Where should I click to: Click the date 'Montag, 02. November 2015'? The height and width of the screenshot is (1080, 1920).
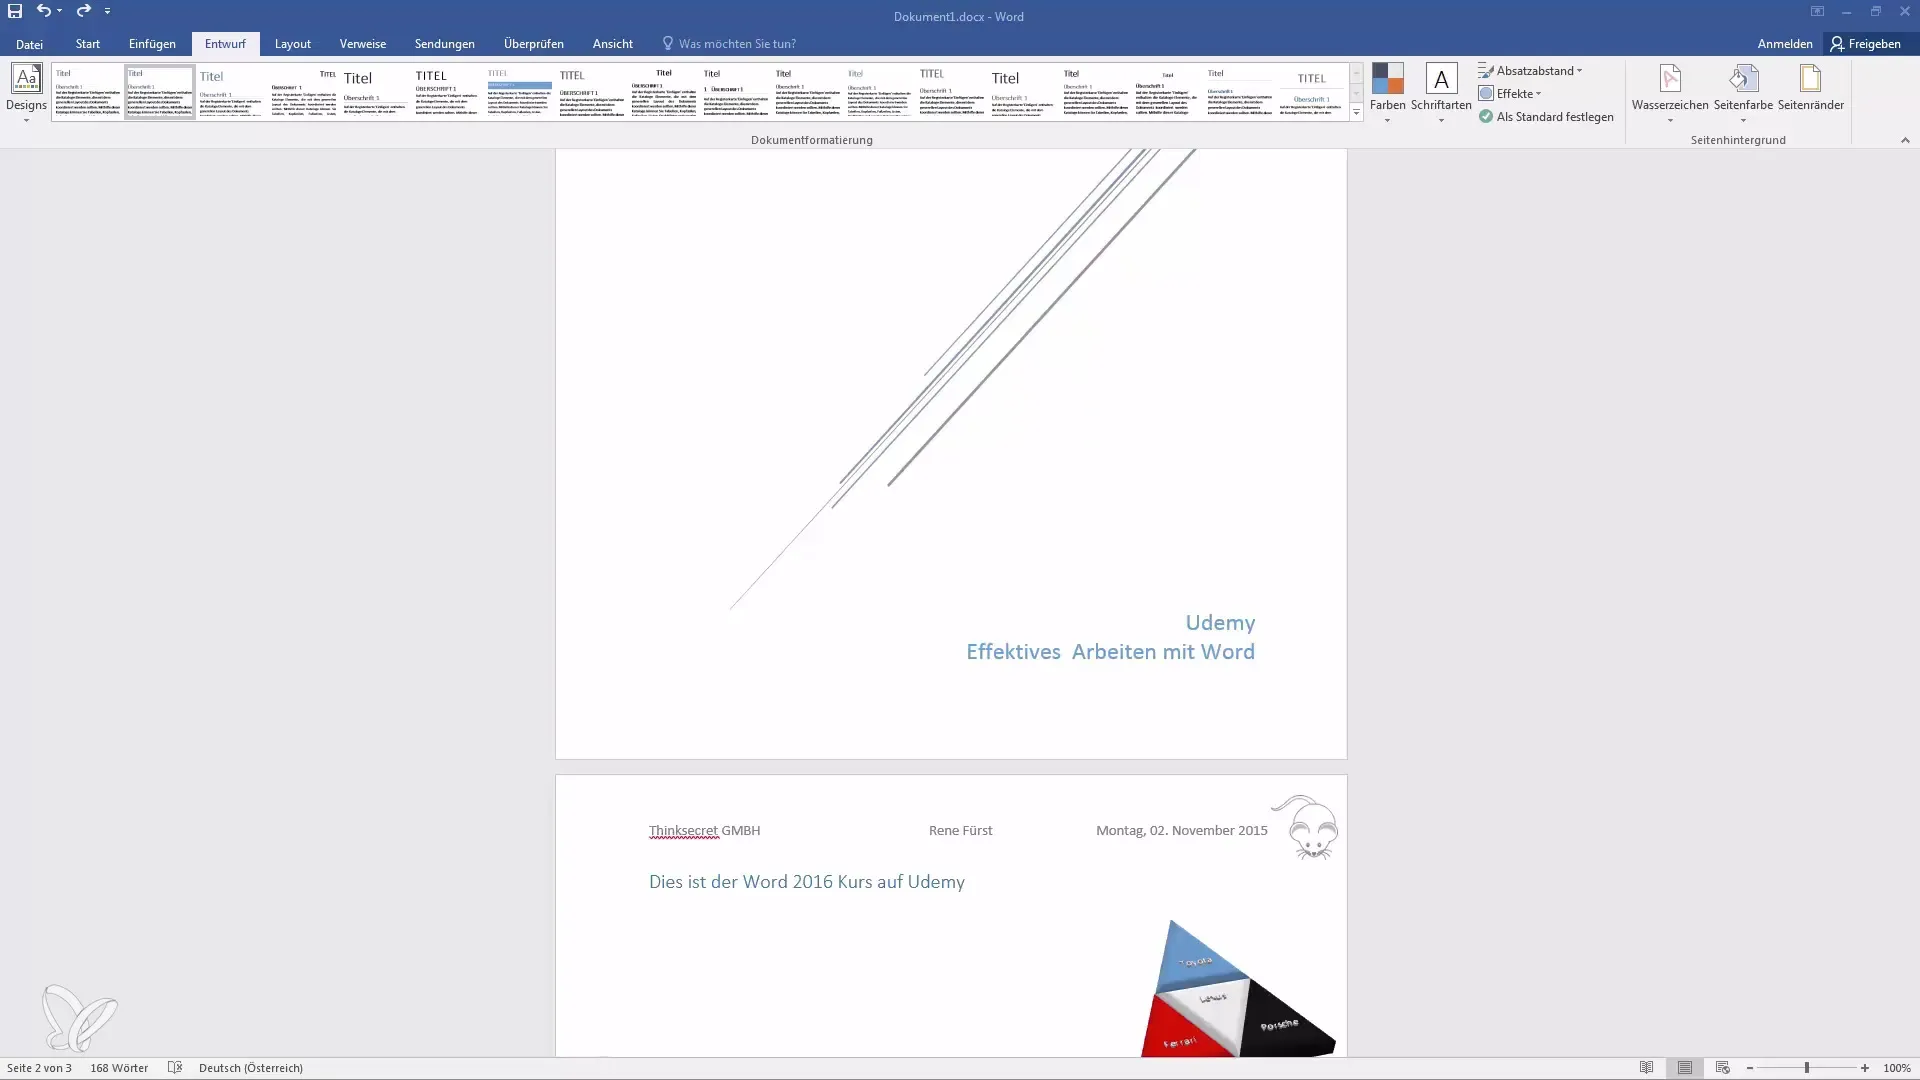click(1182, 831)
